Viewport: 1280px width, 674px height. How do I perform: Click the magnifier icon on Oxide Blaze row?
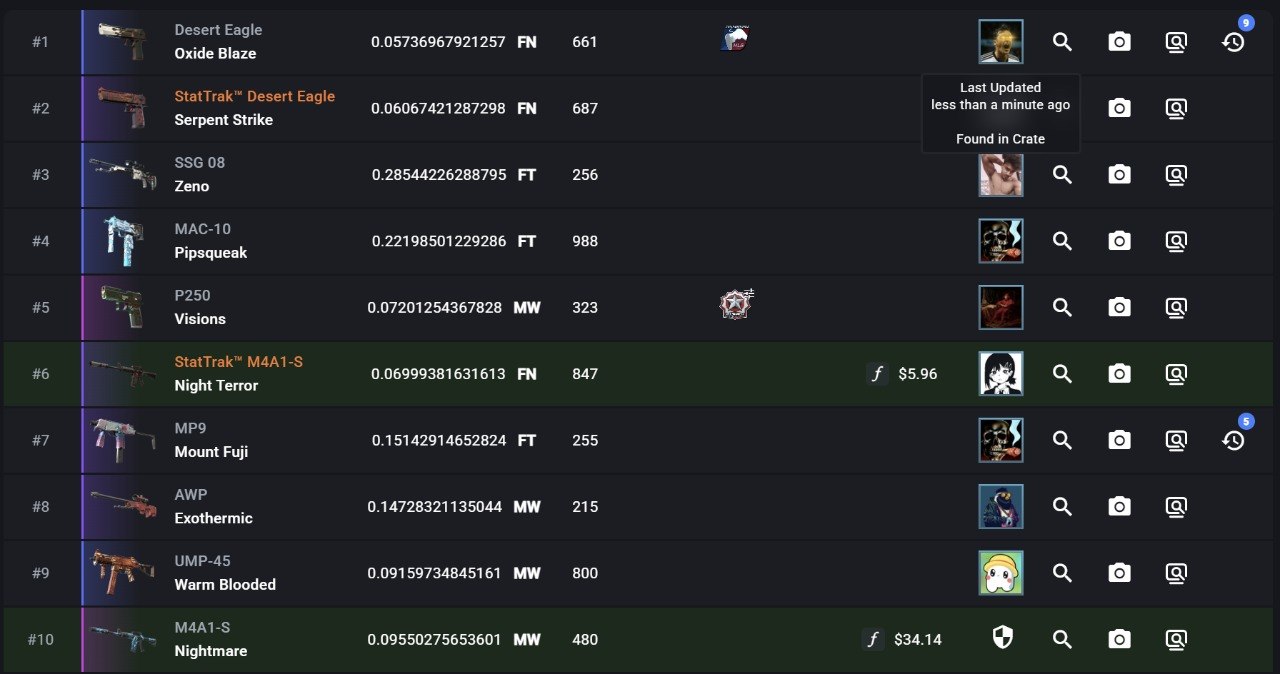click(x=1062, y=42)
